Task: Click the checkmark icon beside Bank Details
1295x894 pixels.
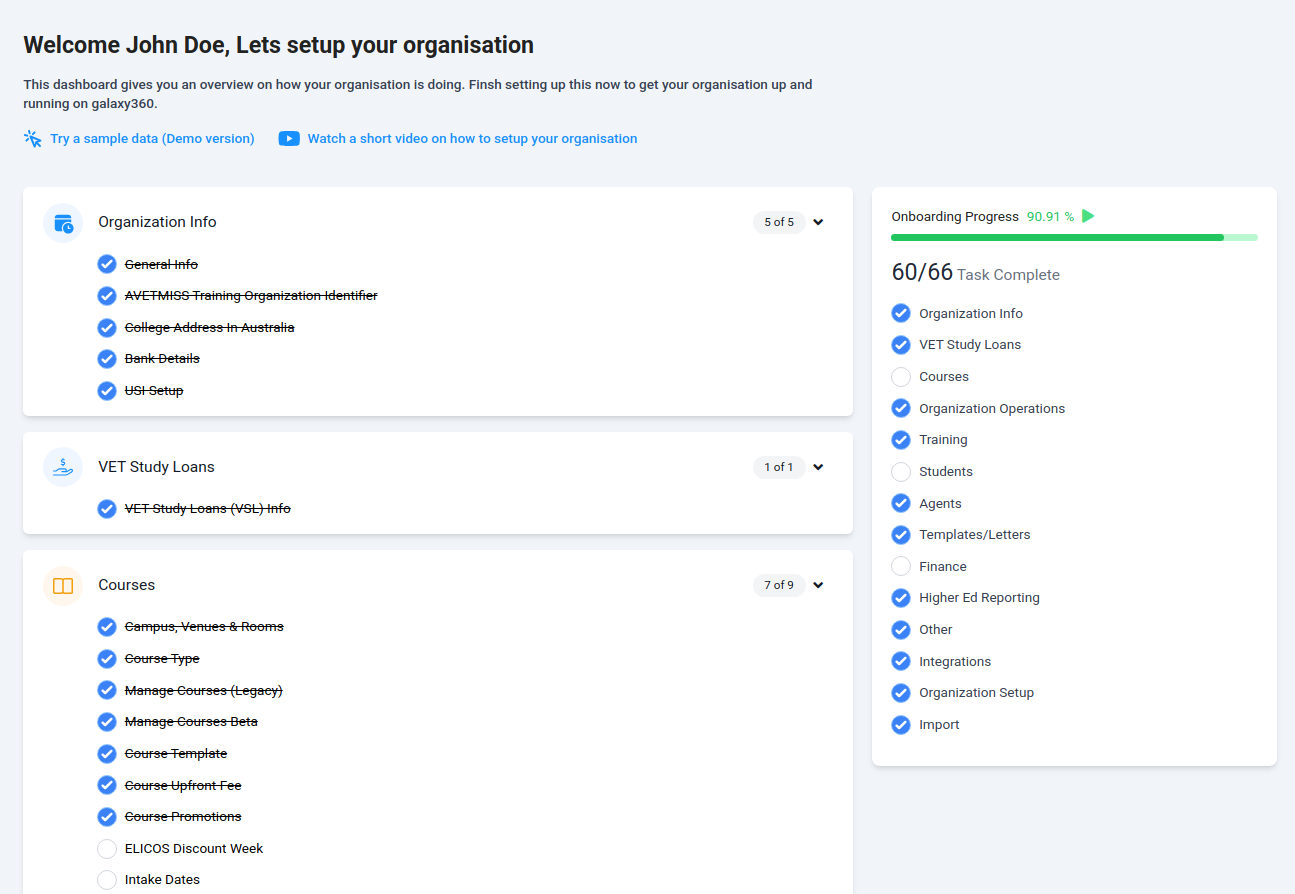Action: pos(107,359)
